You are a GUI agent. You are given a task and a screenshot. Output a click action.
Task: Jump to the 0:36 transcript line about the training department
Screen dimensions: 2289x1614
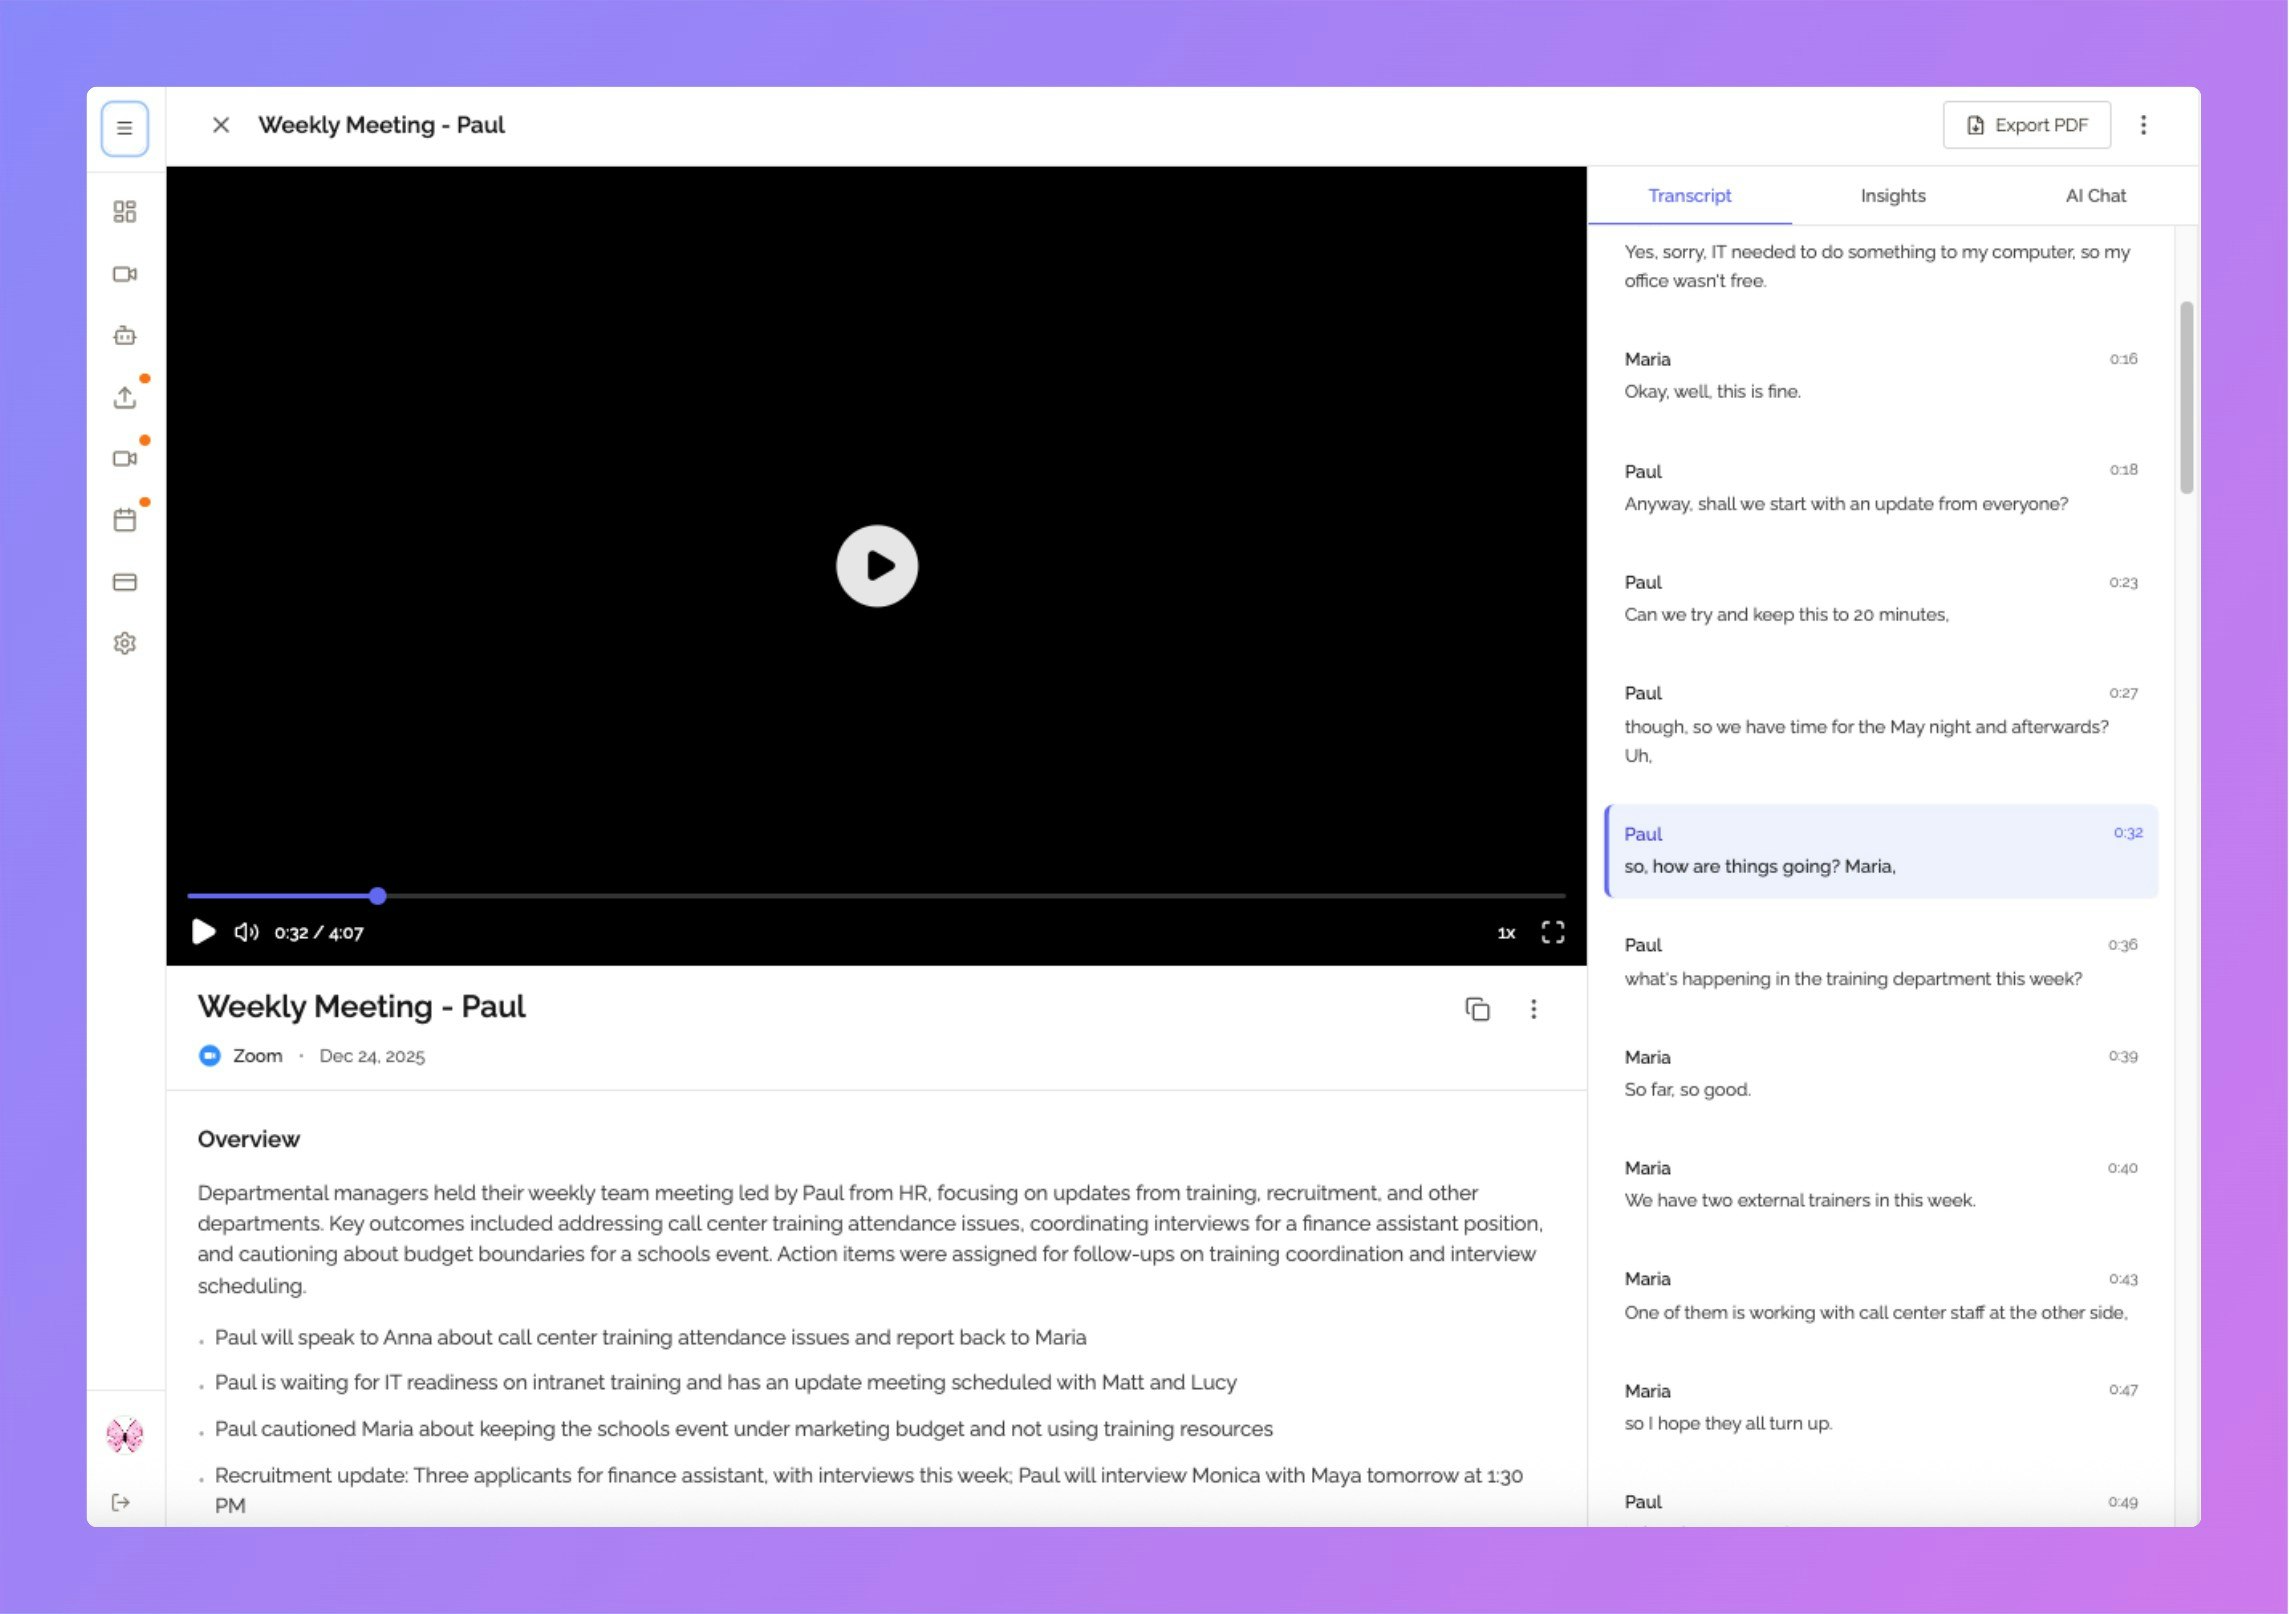pyautogui.click(x=1852, y=978)
